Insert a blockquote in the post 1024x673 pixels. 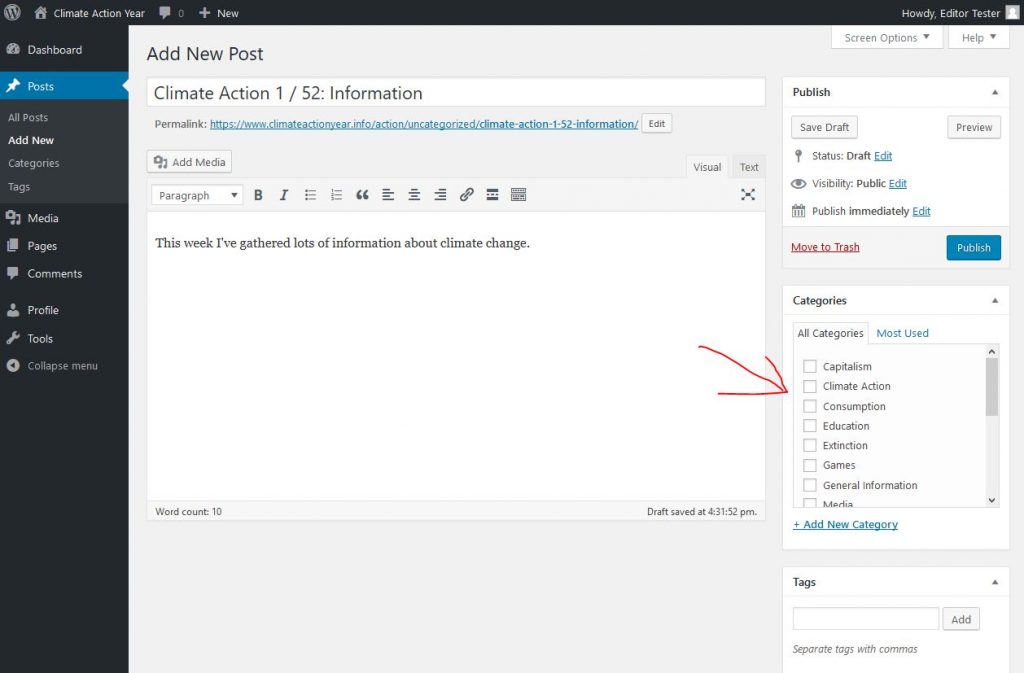(362, 195)
